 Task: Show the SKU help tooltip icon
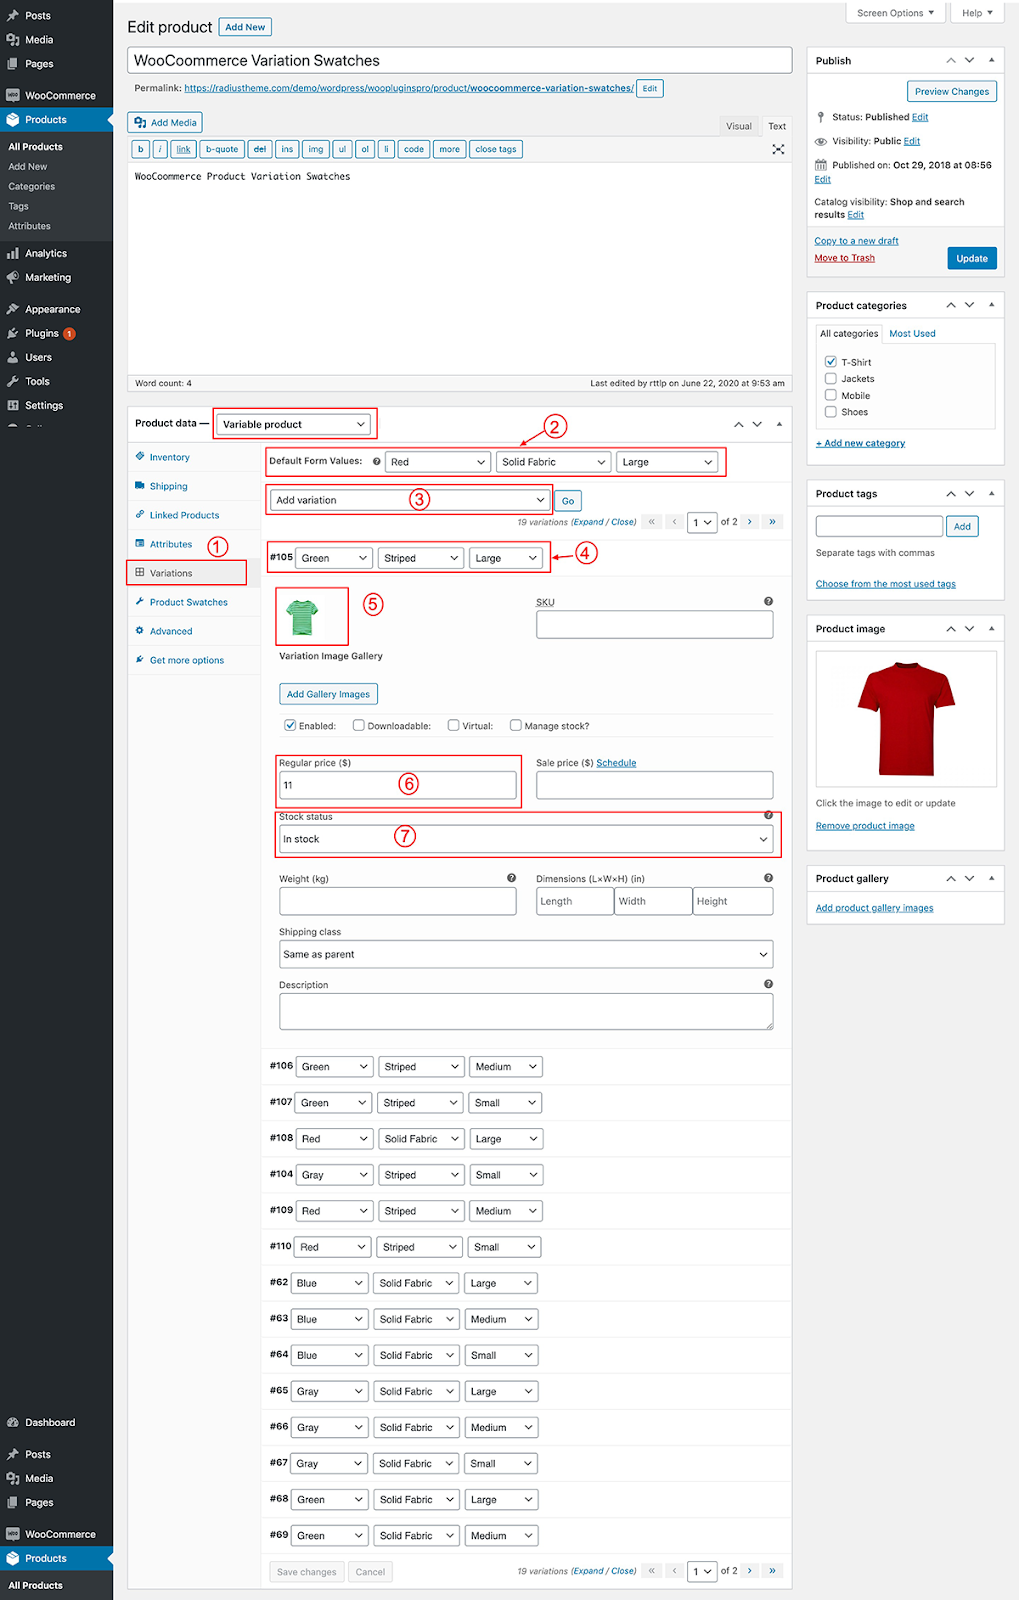(x=768, y=602)
